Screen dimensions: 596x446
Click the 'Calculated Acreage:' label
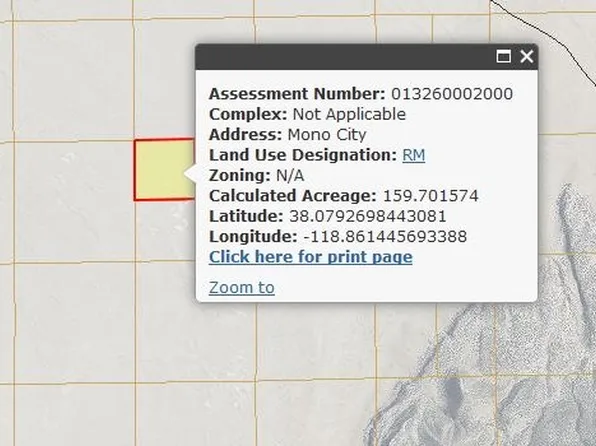point(293,196)
